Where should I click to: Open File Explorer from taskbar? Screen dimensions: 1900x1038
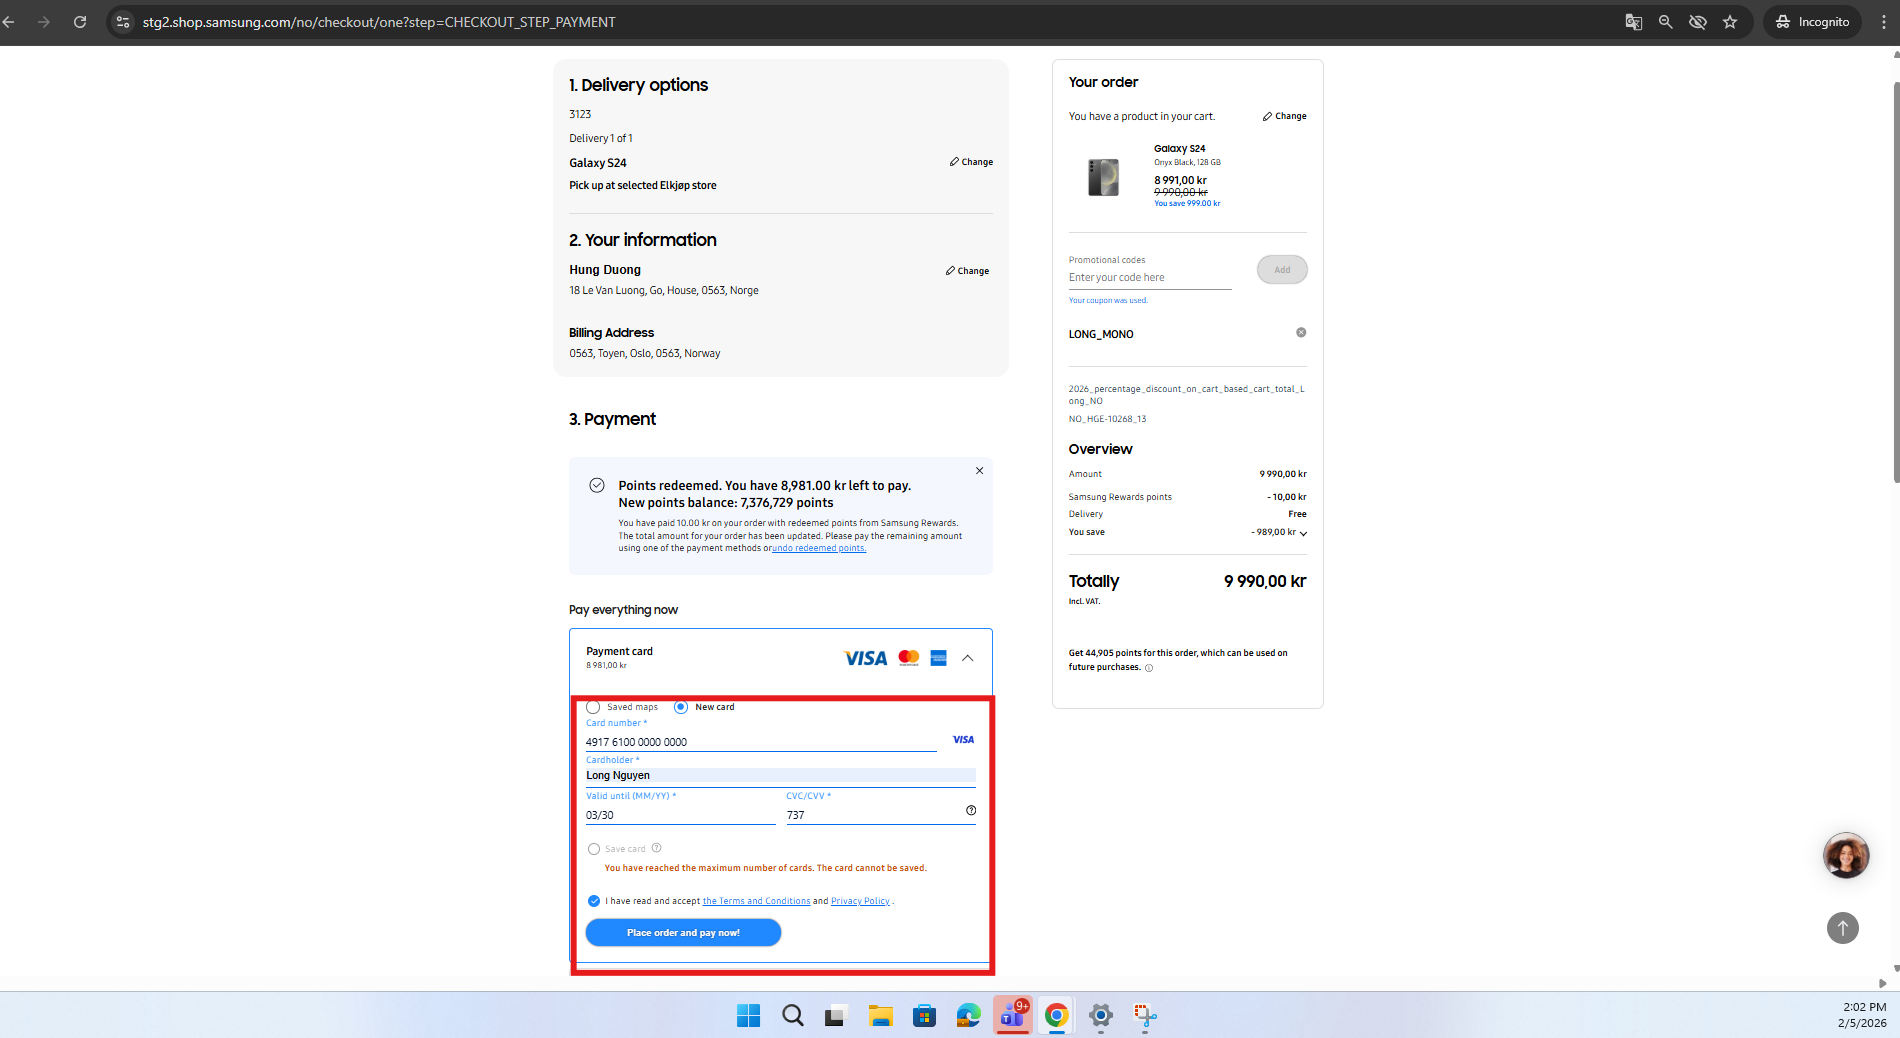point(880,1016)
